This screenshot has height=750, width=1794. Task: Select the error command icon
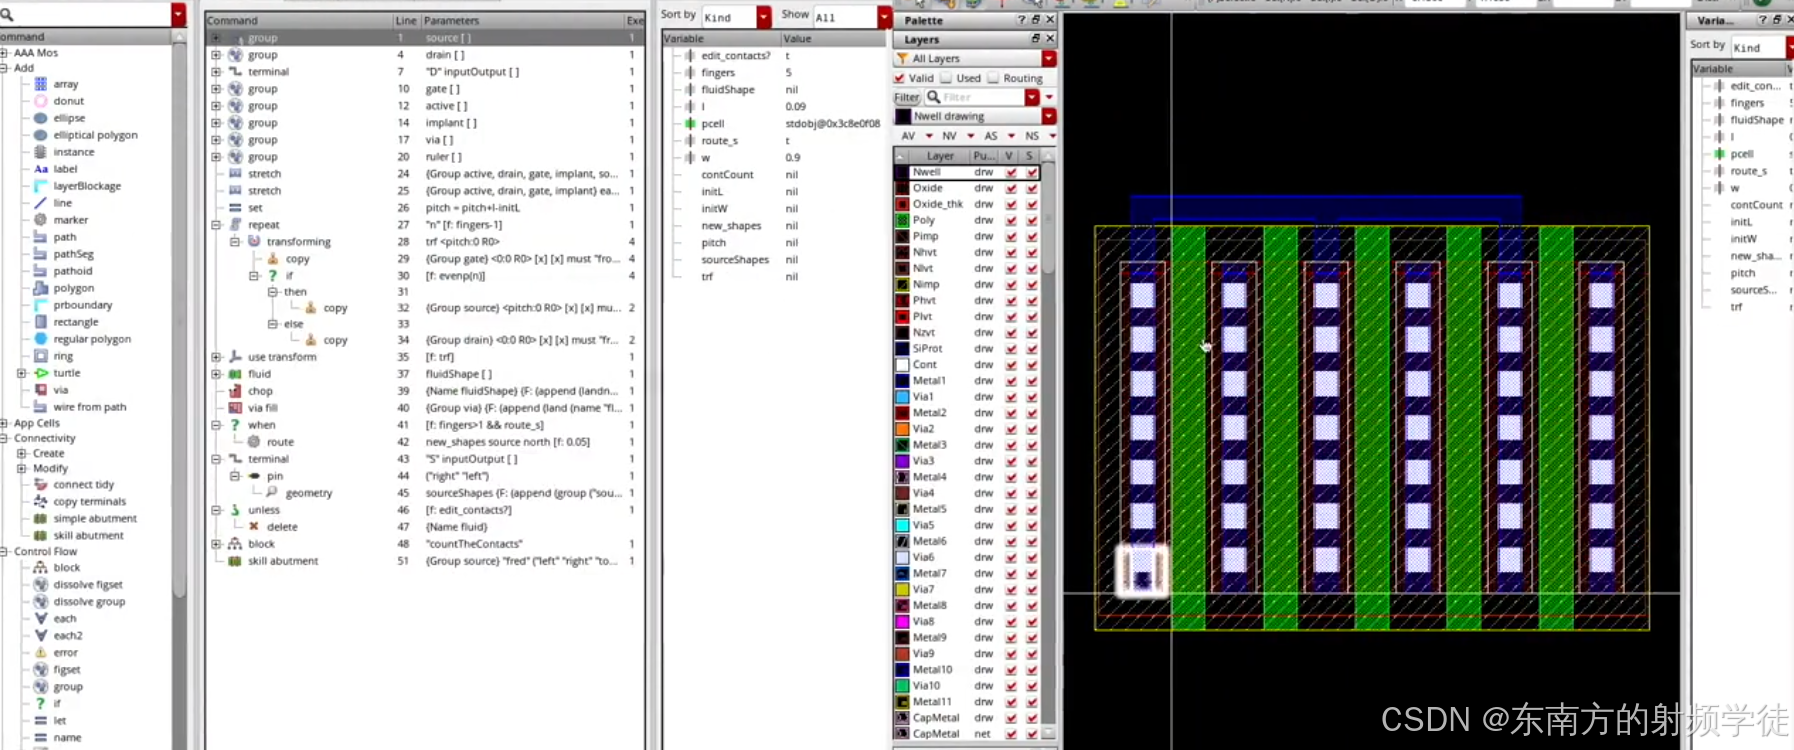pos(41,652)
